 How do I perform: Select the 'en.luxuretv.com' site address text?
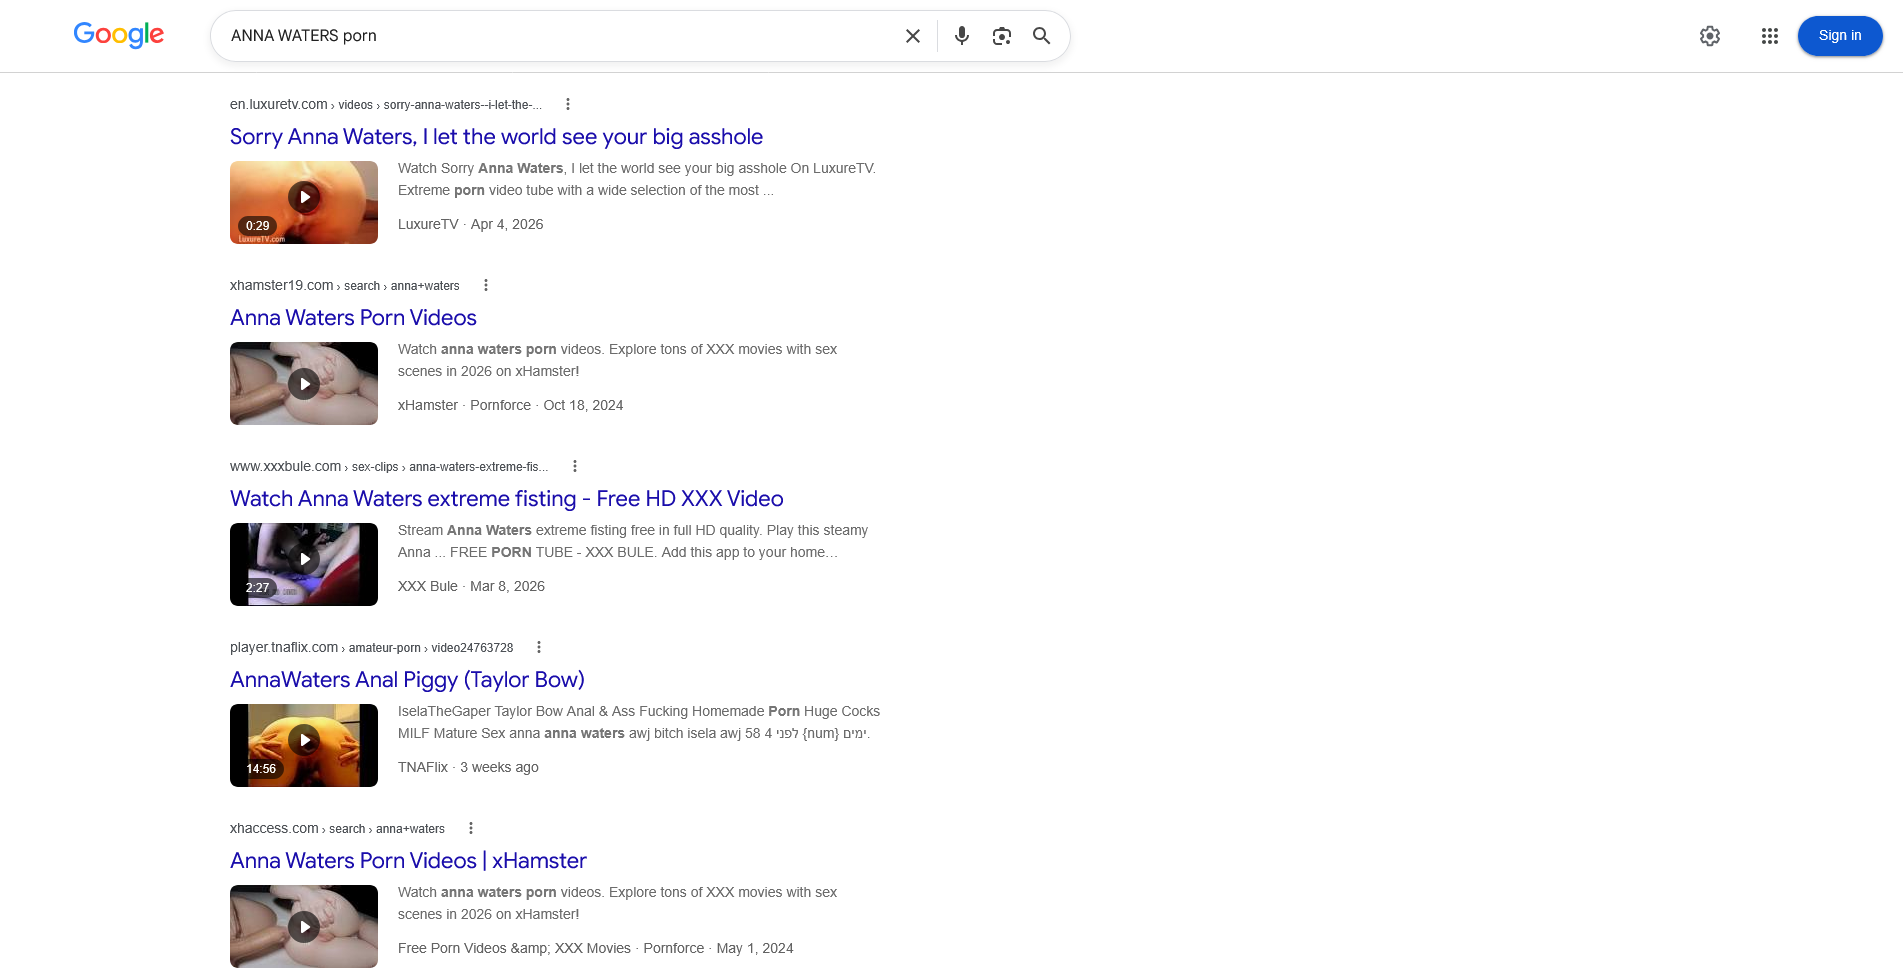tap(279, 104)
